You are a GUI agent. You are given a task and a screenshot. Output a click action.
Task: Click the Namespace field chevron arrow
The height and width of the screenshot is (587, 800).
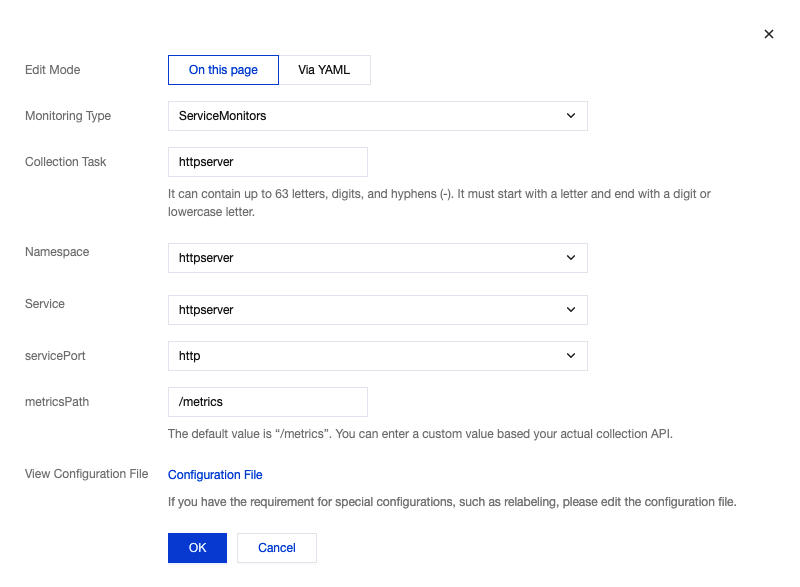[x=571, y=258]
